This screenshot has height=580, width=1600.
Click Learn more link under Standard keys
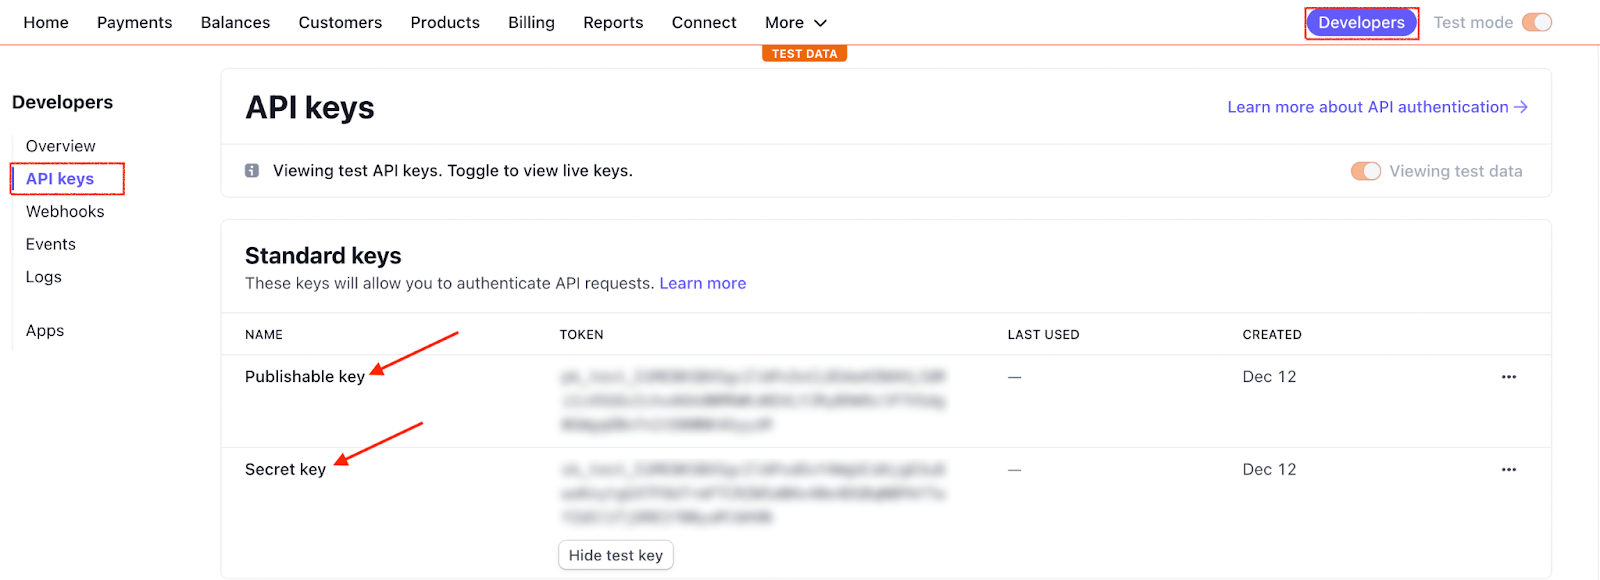pos(703,283)
